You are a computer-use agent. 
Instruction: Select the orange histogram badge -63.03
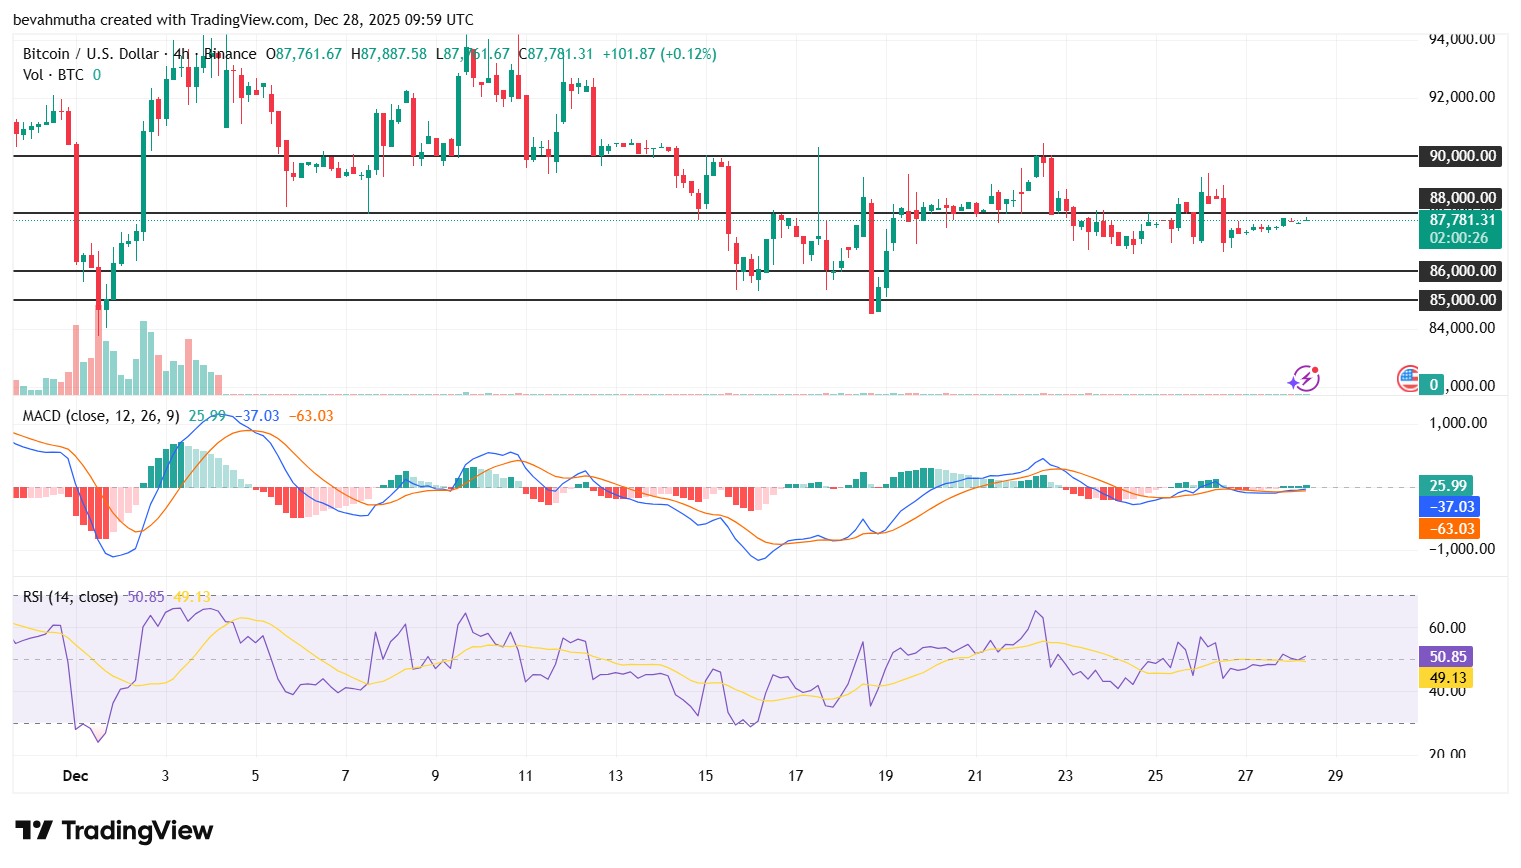point(1447,529)
